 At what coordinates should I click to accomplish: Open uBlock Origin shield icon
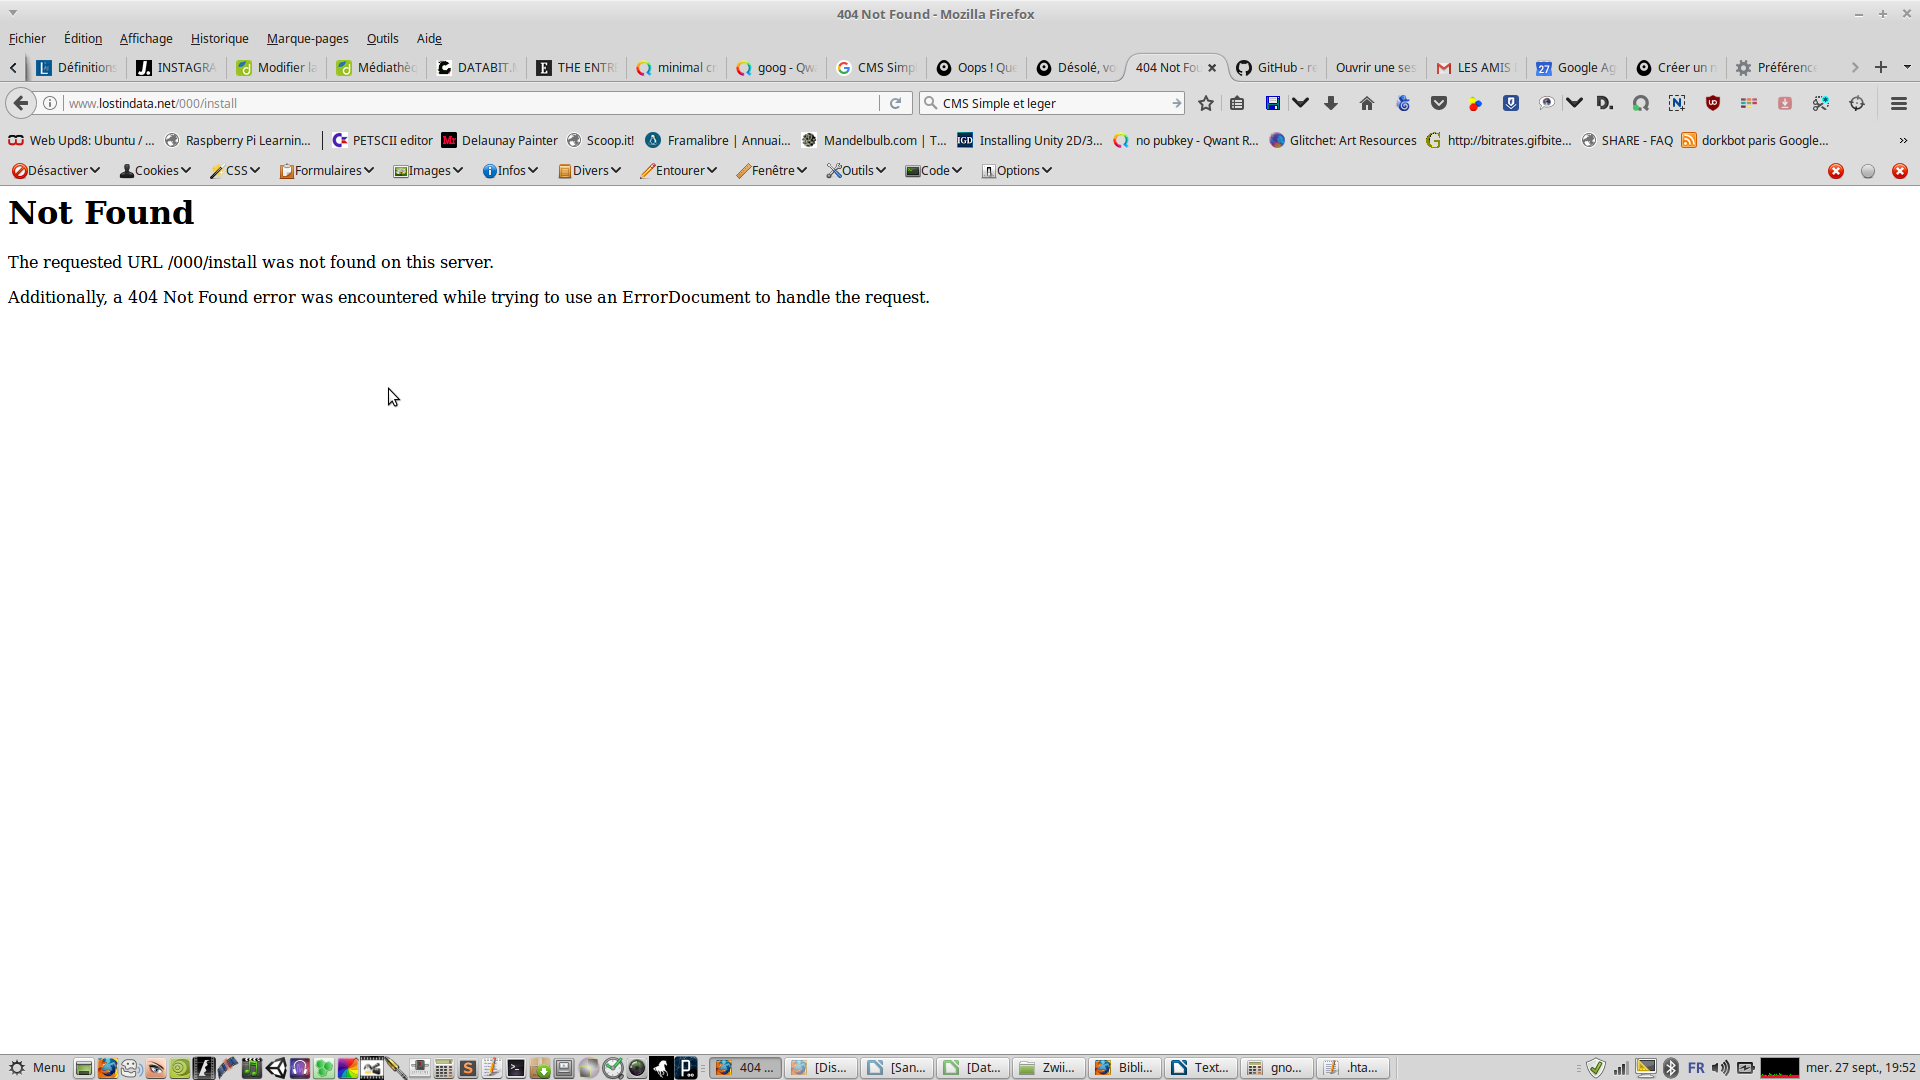[x=1713, y=103]
